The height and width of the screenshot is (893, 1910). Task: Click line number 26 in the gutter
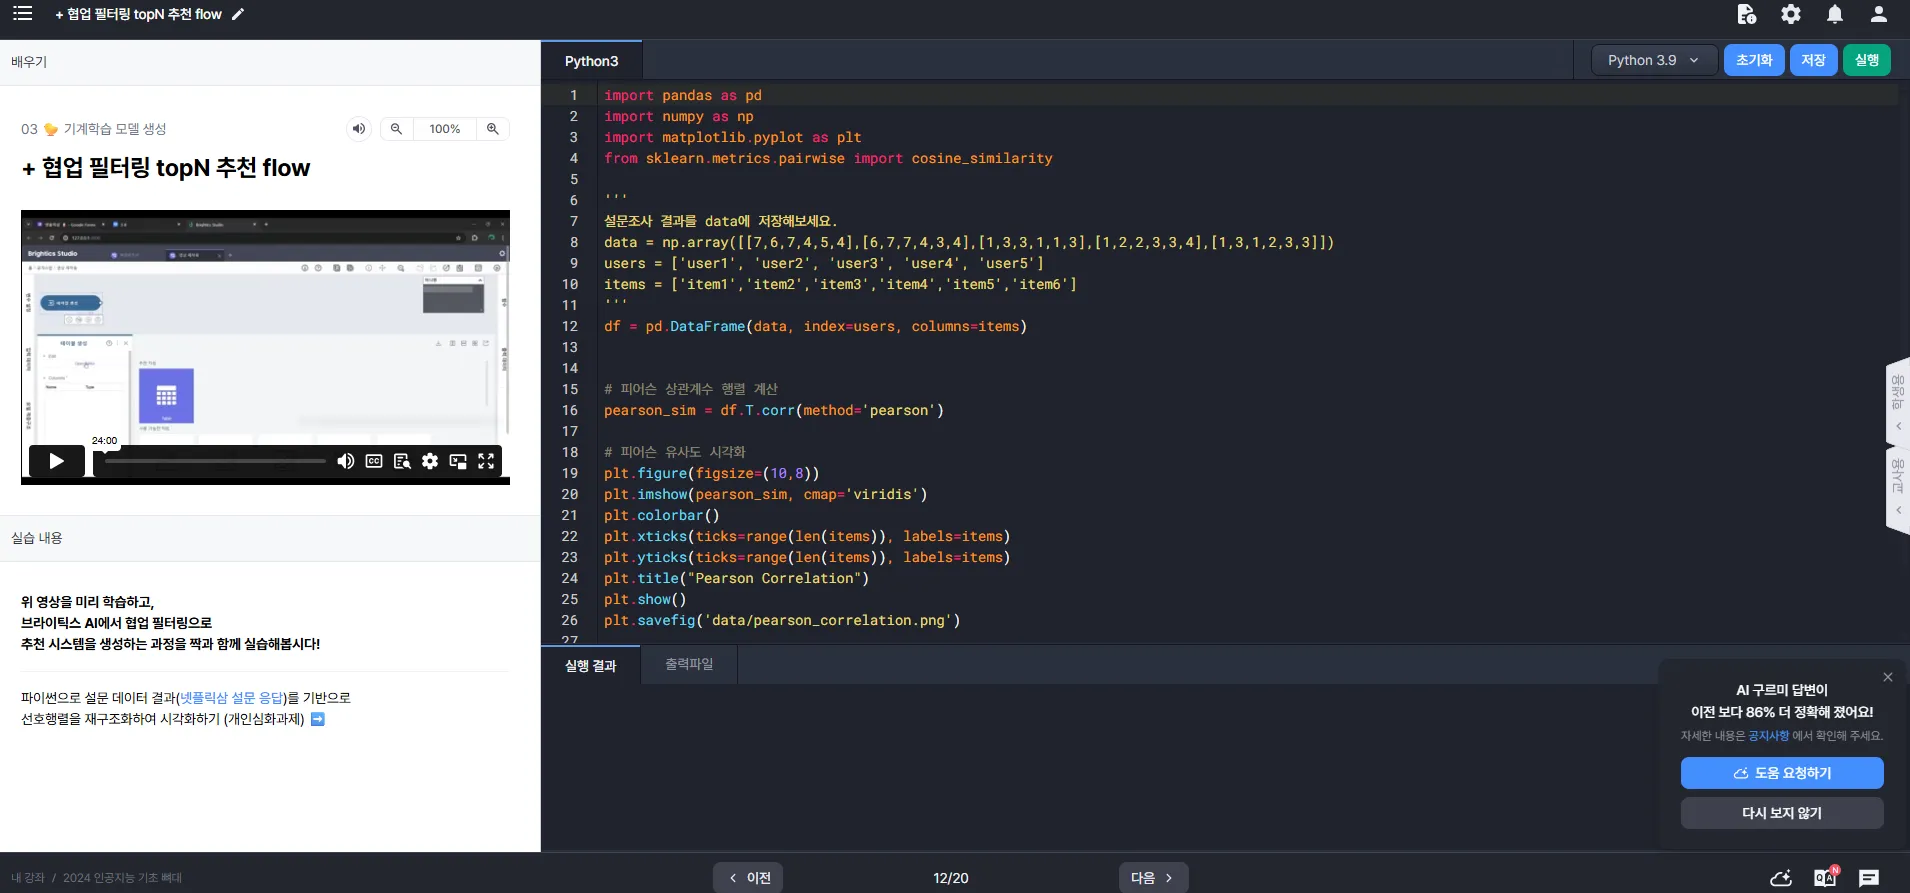(x=569, y=620)
